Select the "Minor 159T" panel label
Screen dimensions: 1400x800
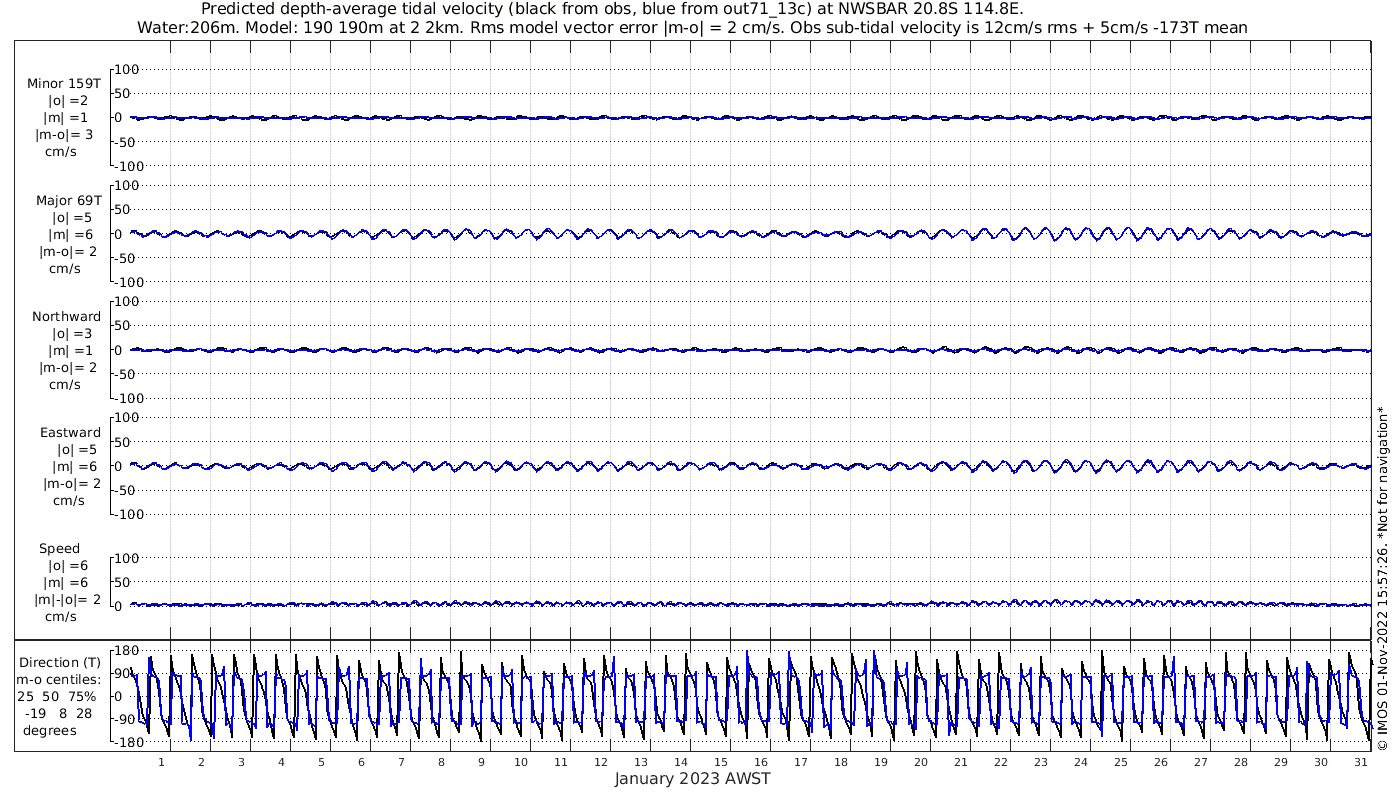64,84
